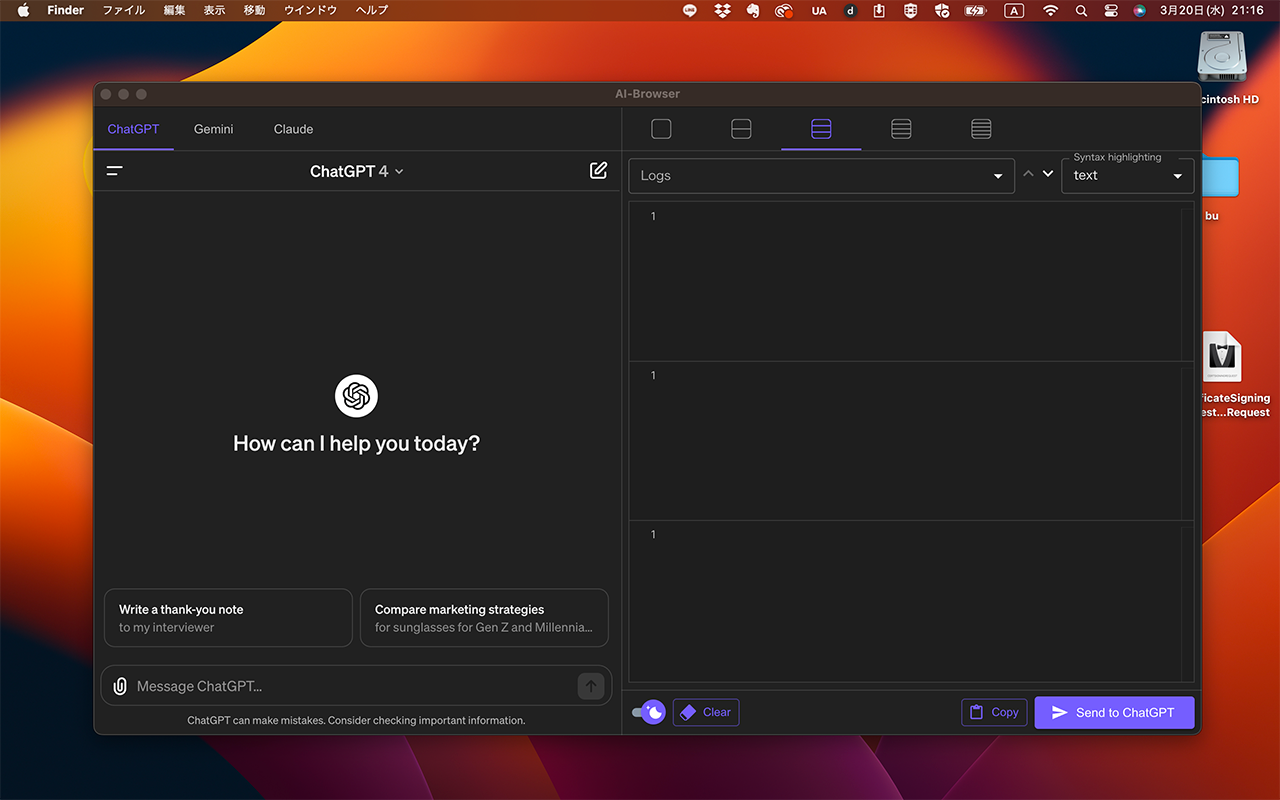Select the single-pane editor layout
This screenshot has width=1280, height=800.
(x=661, y=129)
